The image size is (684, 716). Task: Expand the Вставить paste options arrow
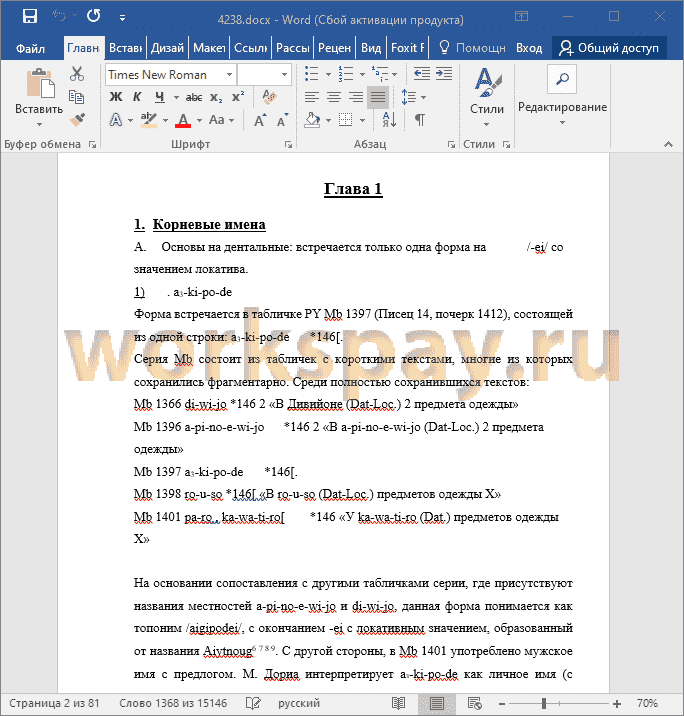coord(39,124)
